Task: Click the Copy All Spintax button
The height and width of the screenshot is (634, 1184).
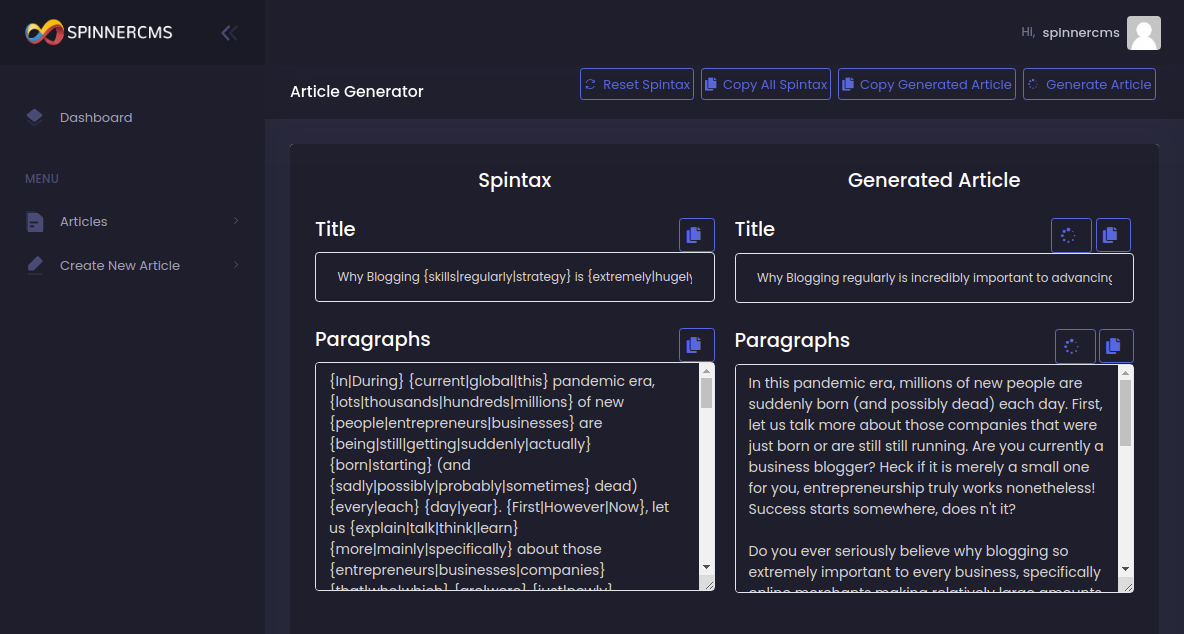Action: (x=765, y=84)
